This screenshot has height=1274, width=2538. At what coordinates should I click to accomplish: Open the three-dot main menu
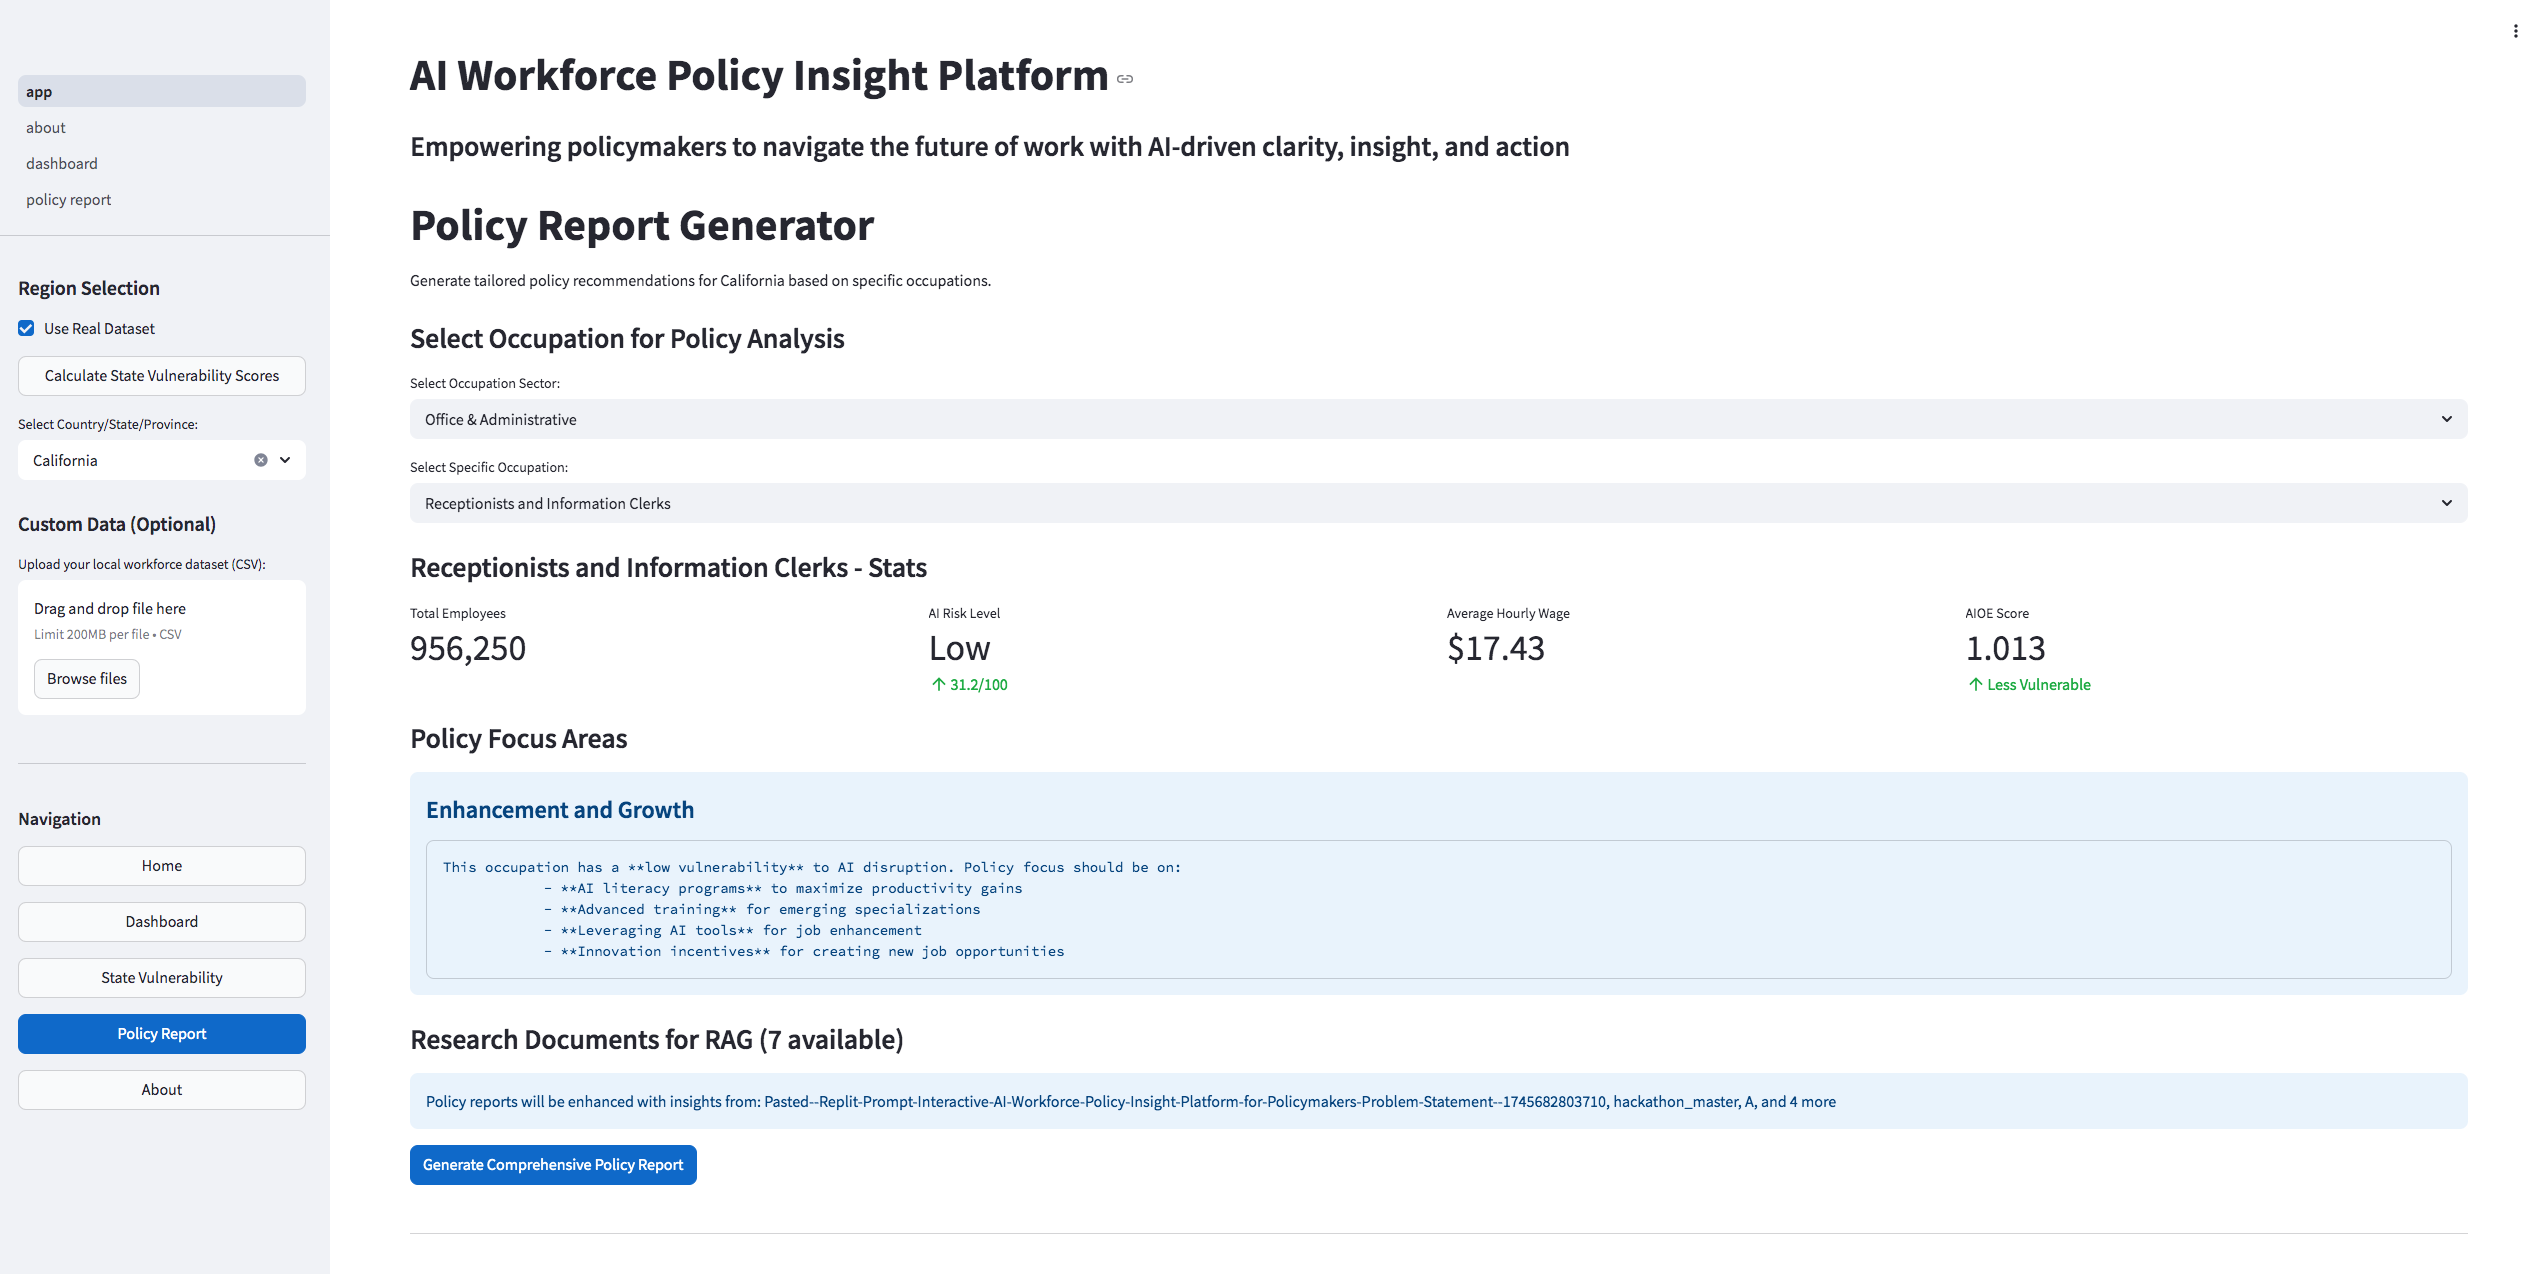(2515, 31)
